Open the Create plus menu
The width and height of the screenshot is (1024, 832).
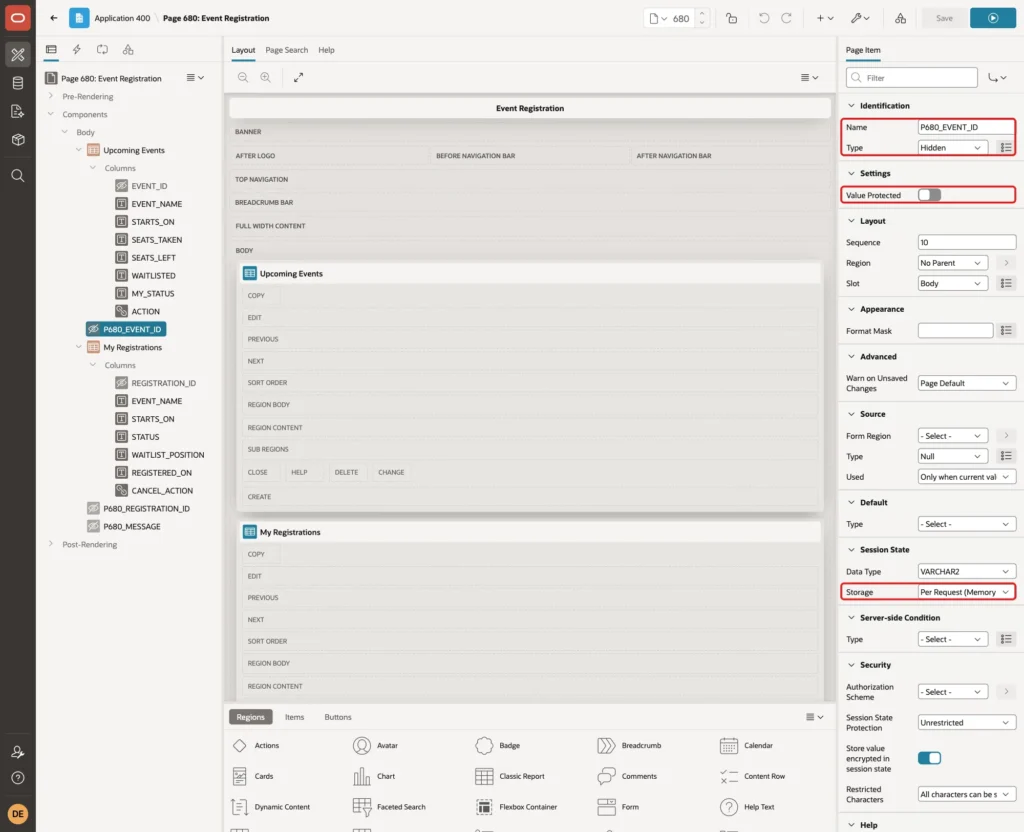click(x=825, y=18)
